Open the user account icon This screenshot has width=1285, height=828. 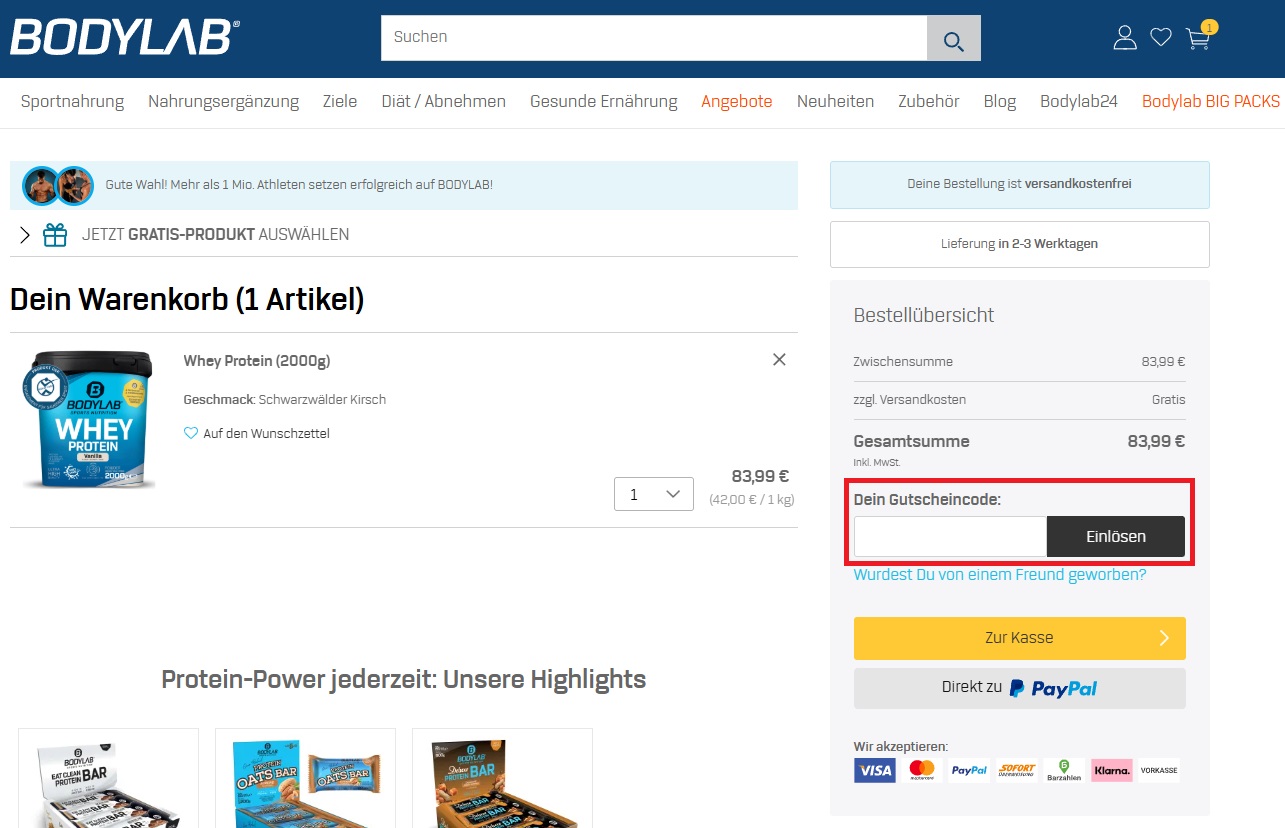(1125, 38)
